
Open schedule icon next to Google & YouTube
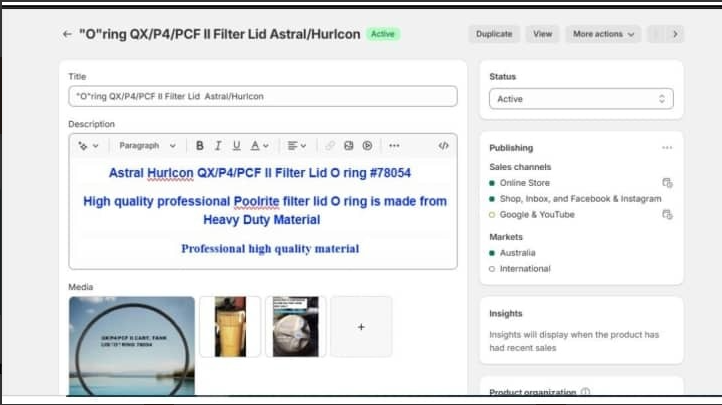click(667, 215)
